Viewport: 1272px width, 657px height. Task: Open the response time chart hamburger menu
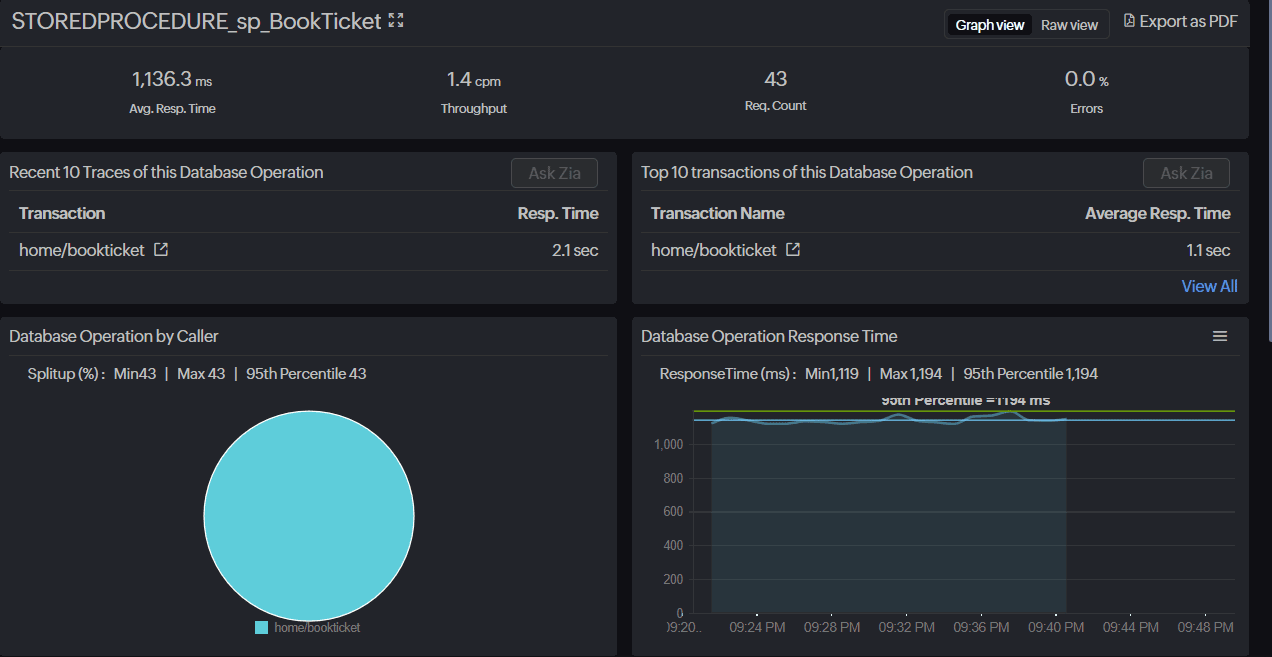(x=1219, y=337)
